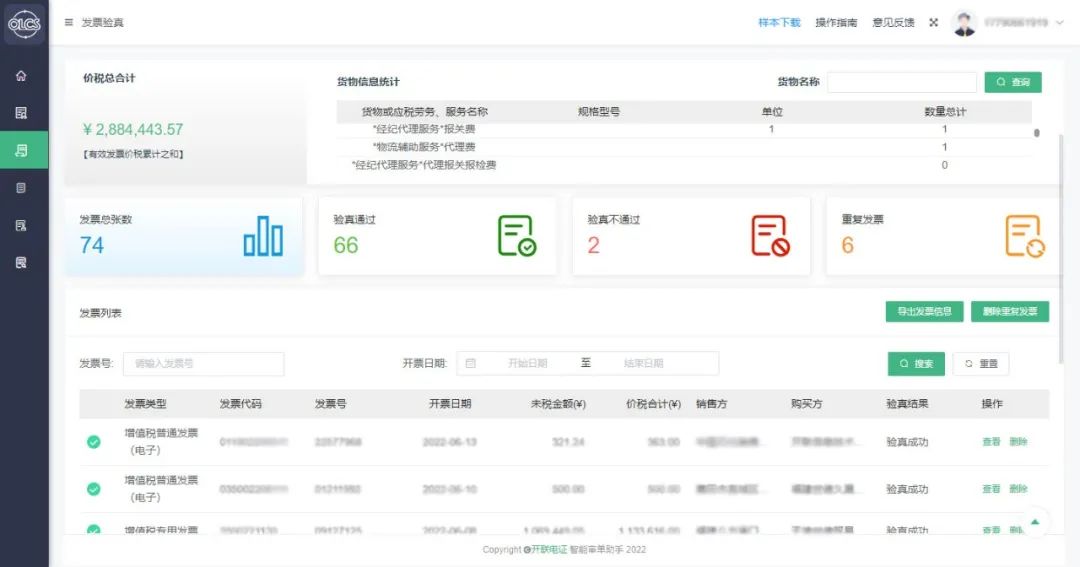Click the green 验真通过 document icon
Image resolution: width=1080 pixels, height=567 pixels.
click(x=516, y=236)
